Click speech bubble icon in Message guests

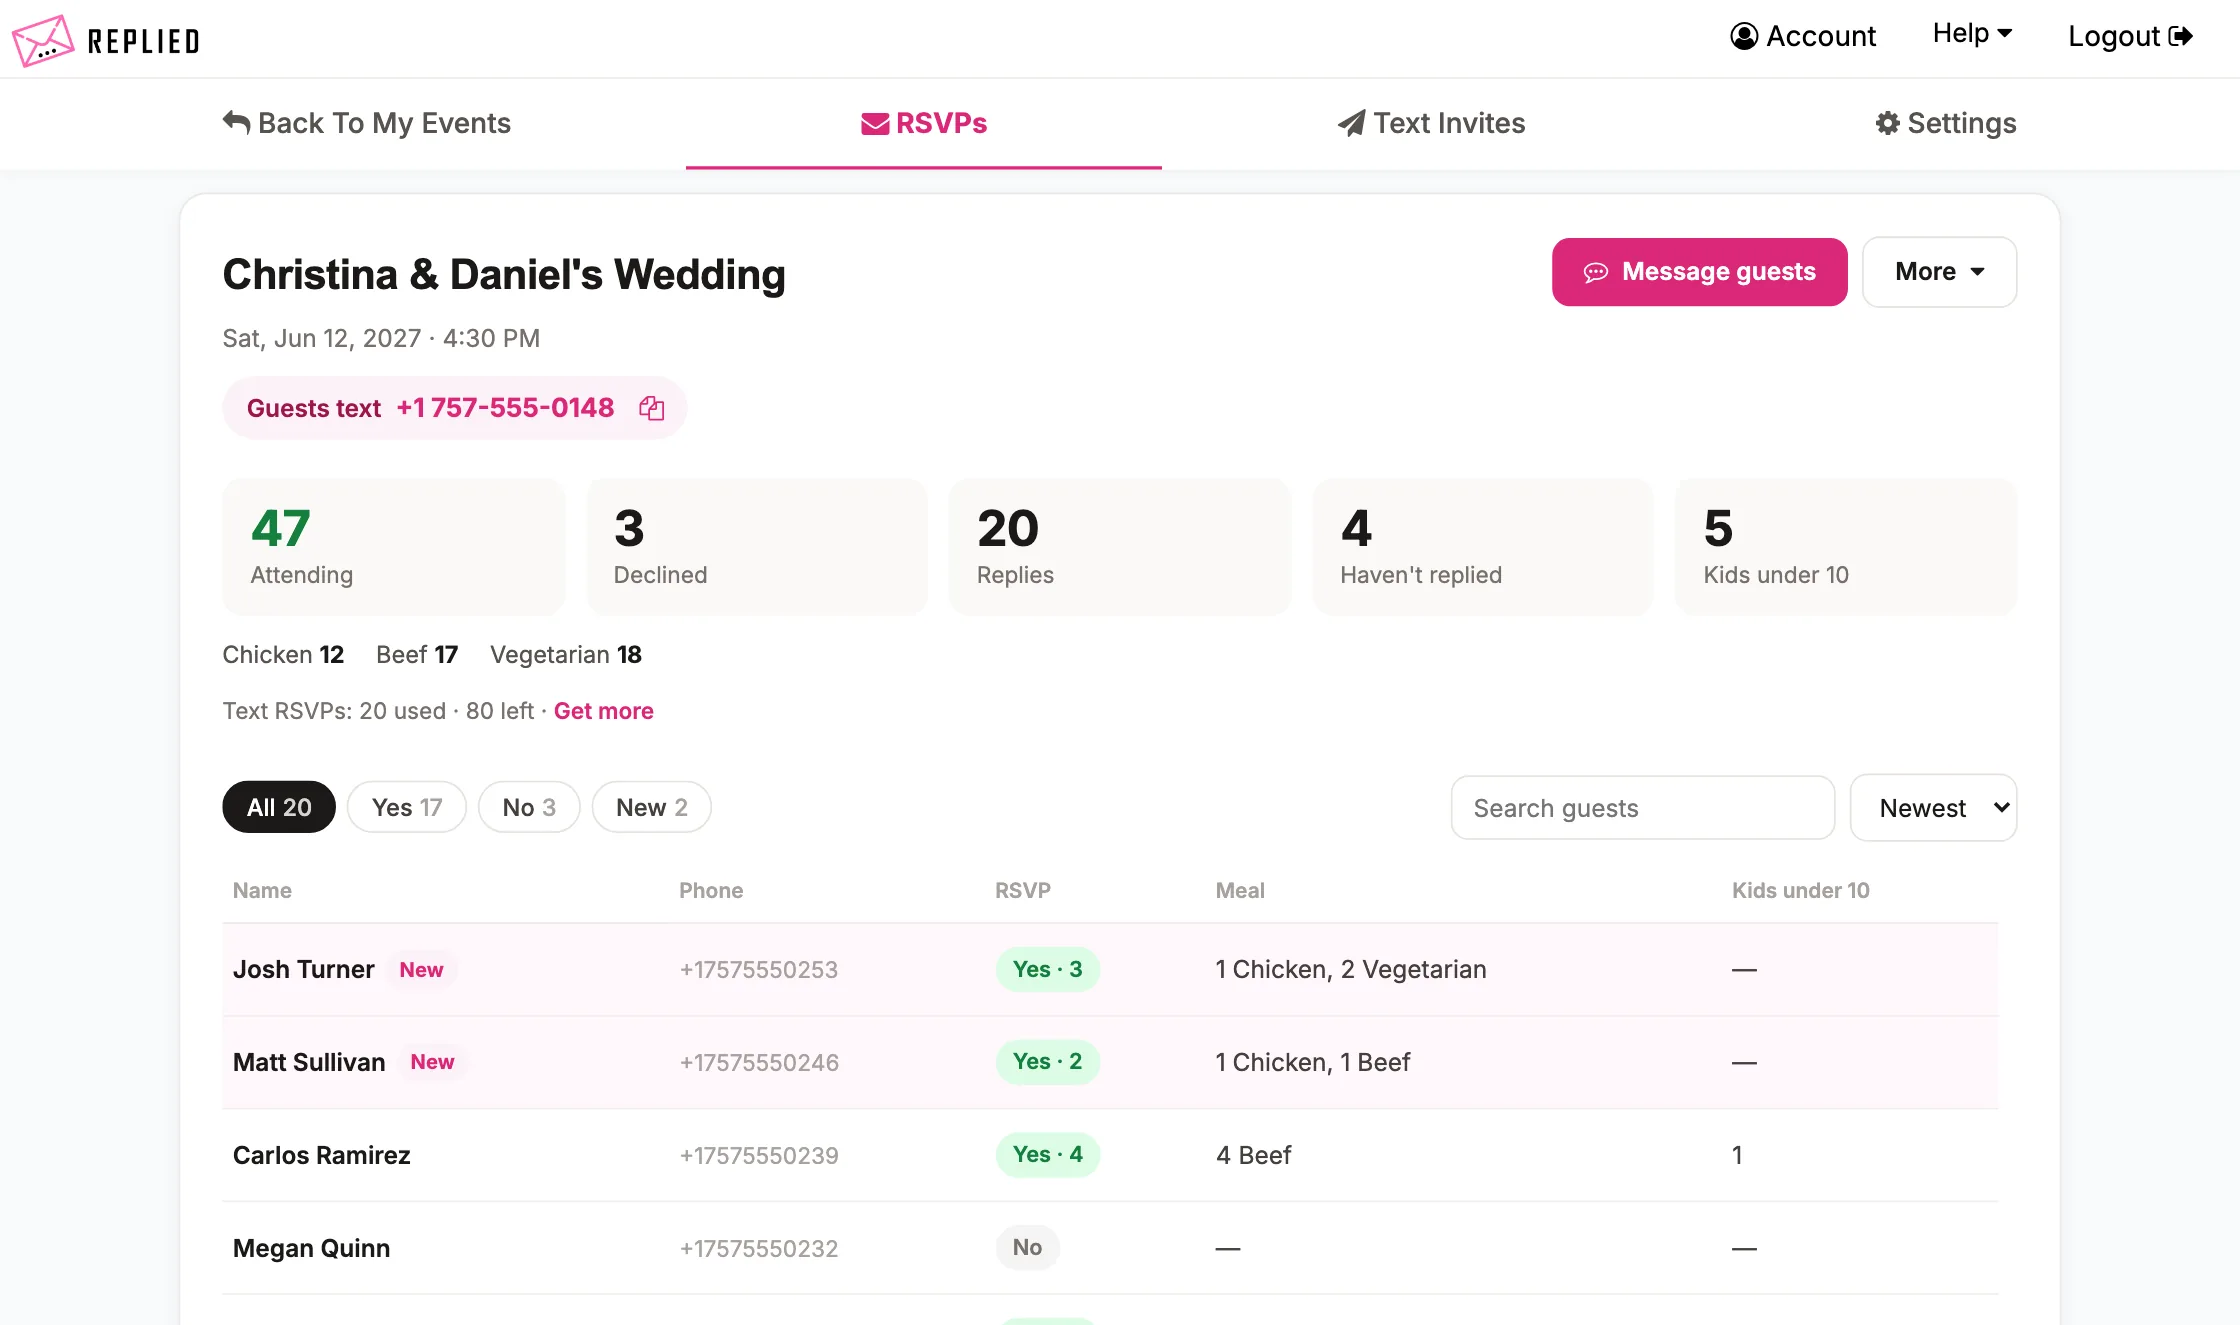pyautogui.click(x=1596, y=272)
